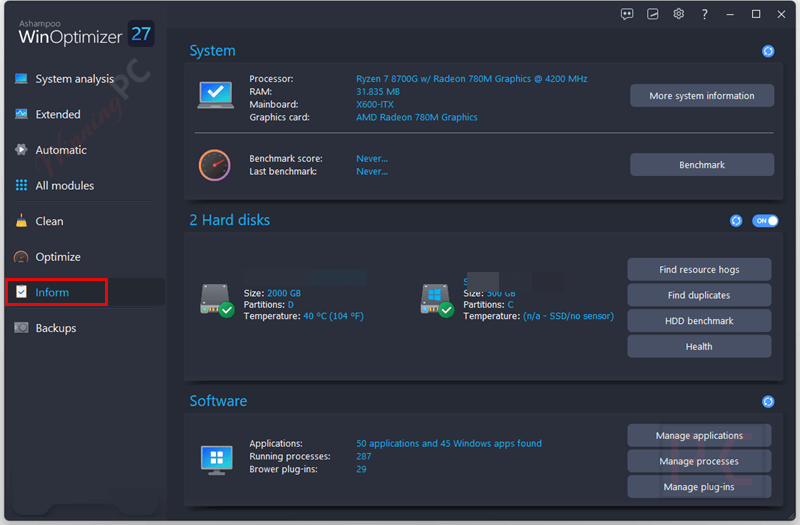800x525 pixels.
Task: Click the Inform checklist icon
Action: 21,292
